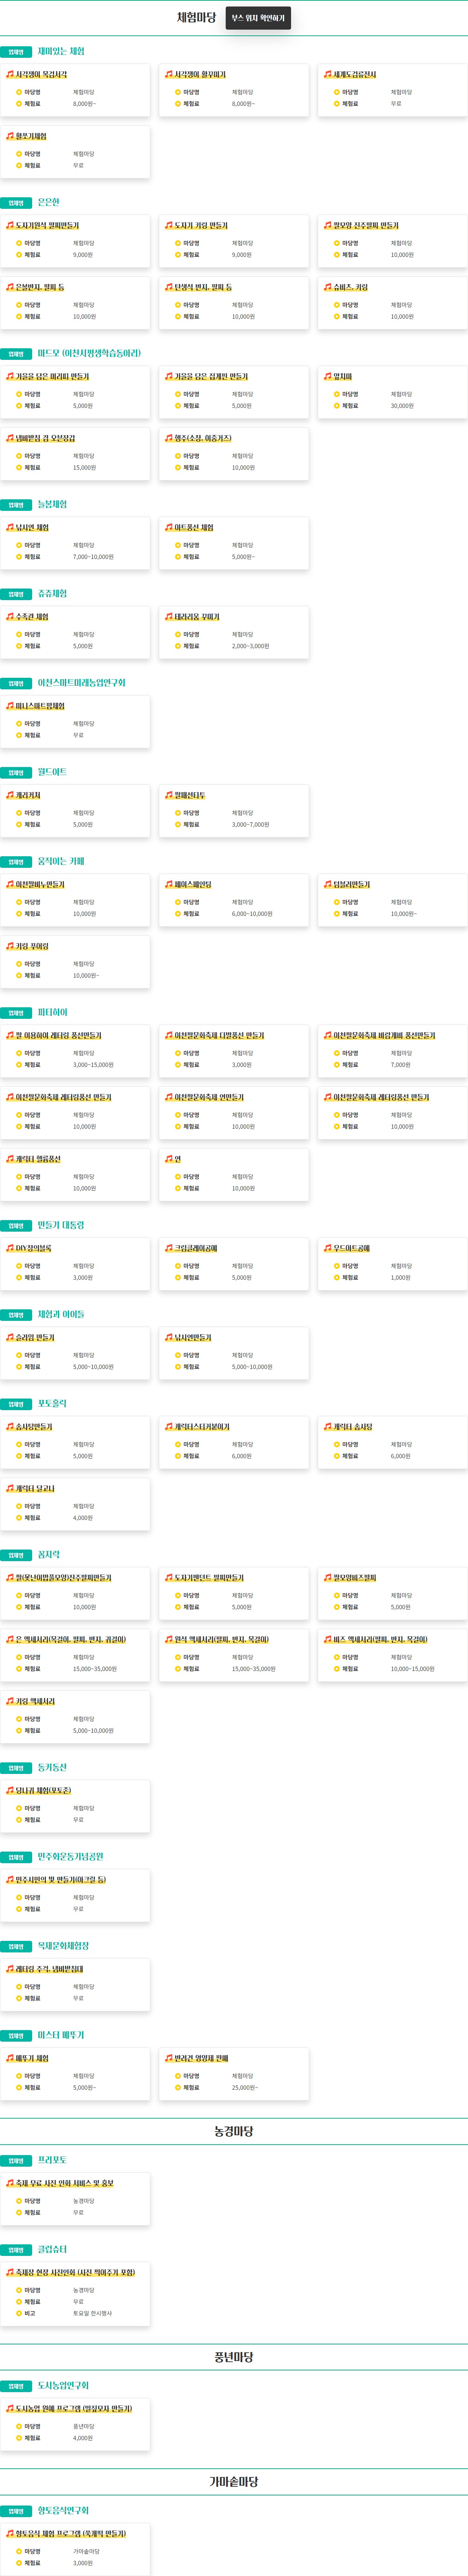Click the note icon beside 연 card title
The image size is (468, 2576).
coord(169,1159)
